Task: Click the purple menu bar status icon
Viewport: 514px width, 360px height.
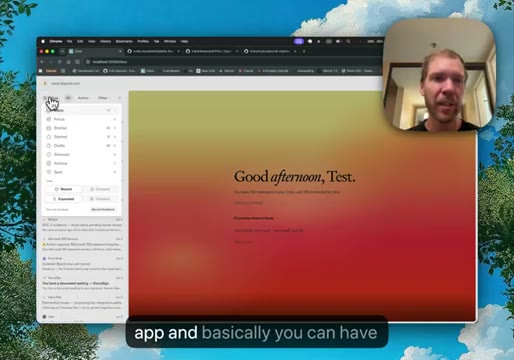Action: point(299,41)
